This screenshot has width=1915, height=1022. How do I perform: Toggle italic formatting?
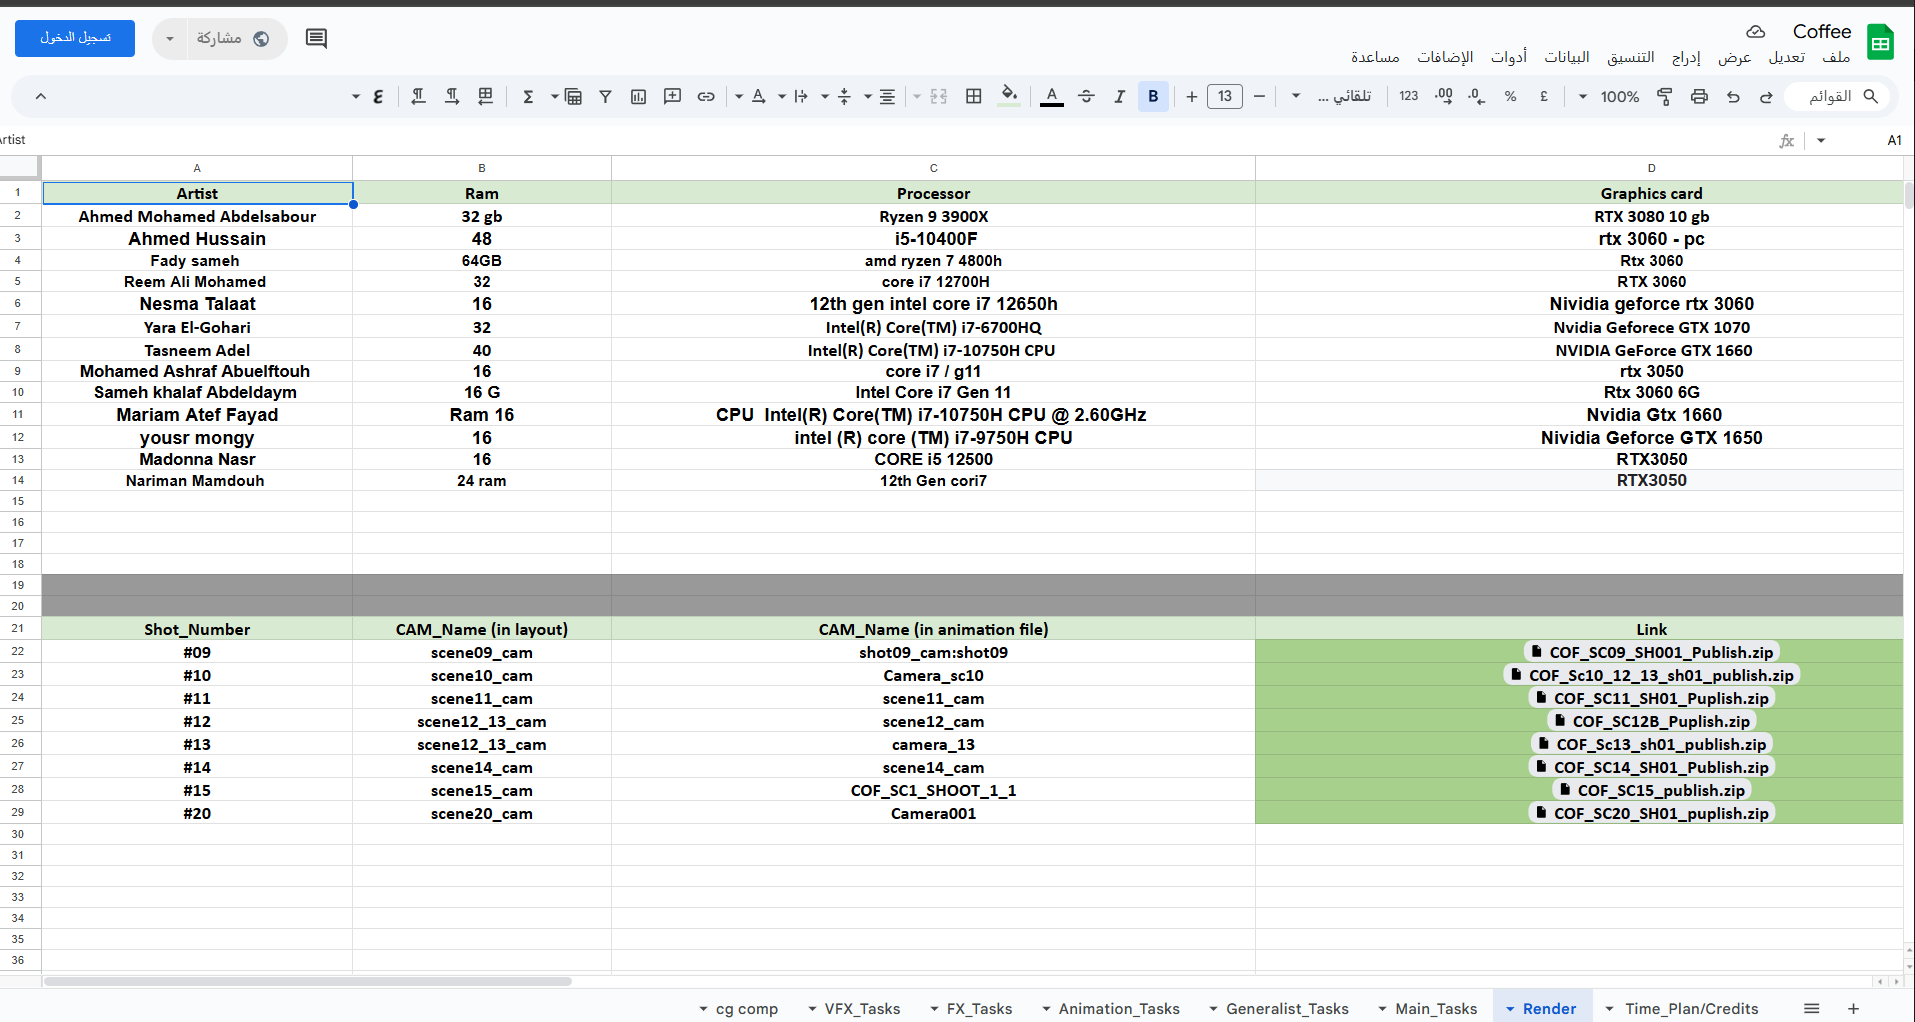1119,96
